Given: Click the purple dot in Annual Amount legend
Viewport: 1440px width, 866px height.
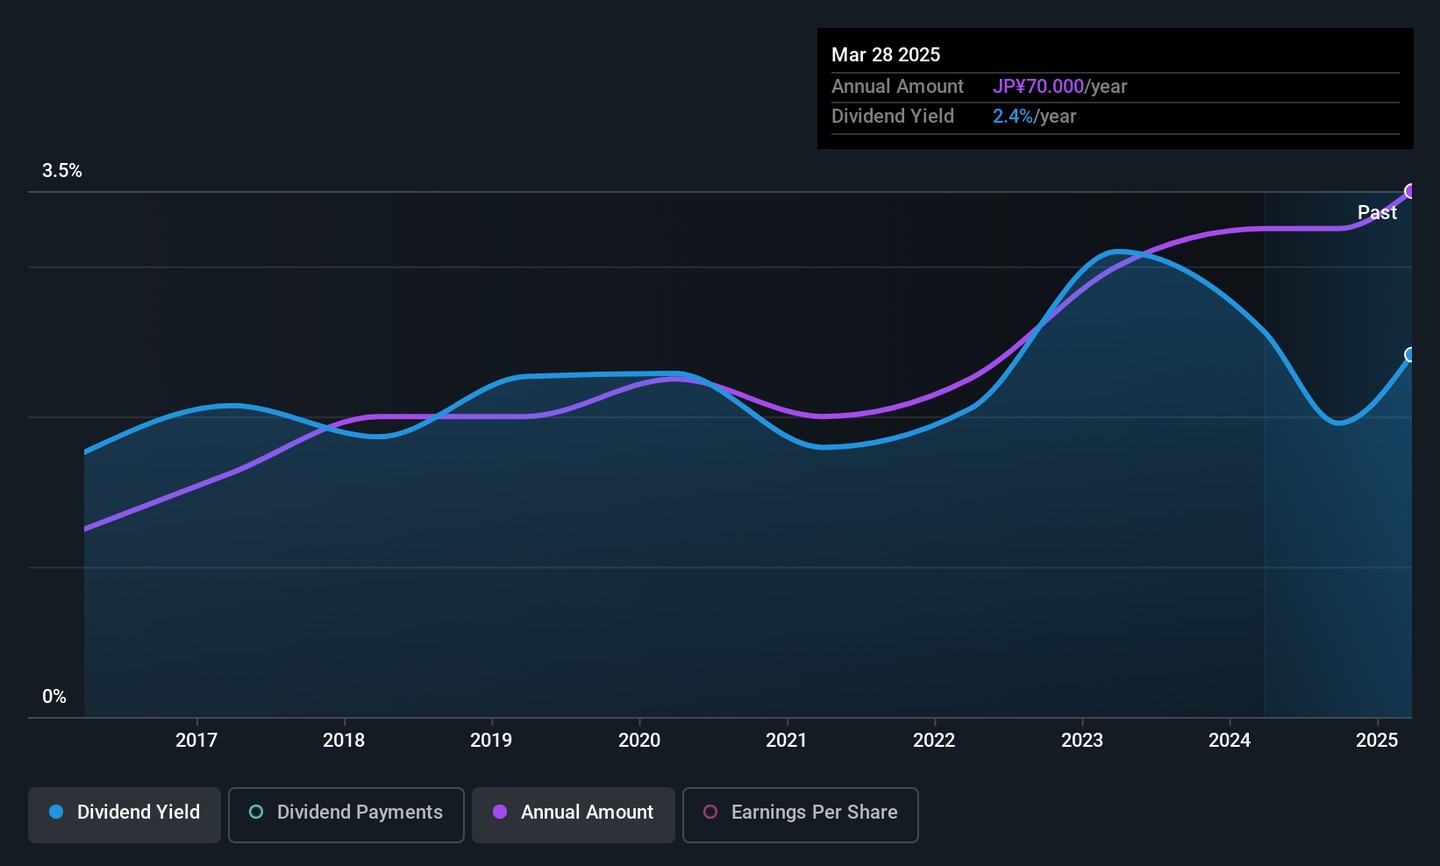Looking at the screenshot, I should [x=500, y=812].
